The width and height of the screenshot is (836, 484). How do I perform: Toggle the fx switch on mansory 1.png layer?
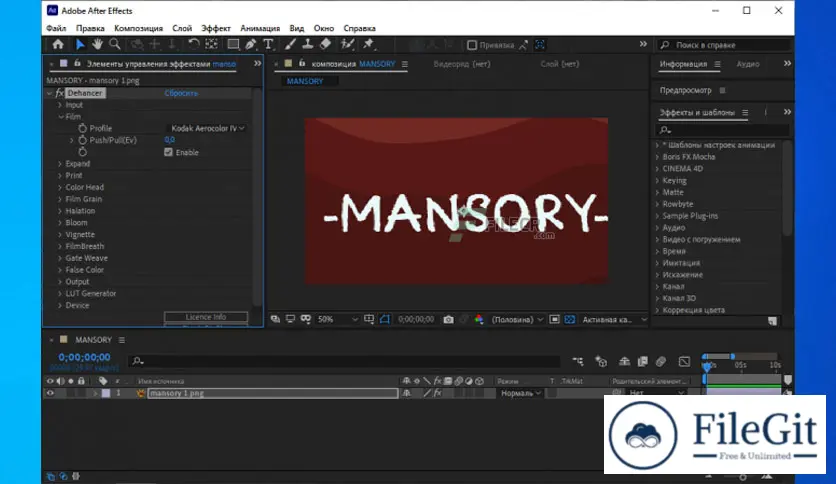[x=438, y=393]
